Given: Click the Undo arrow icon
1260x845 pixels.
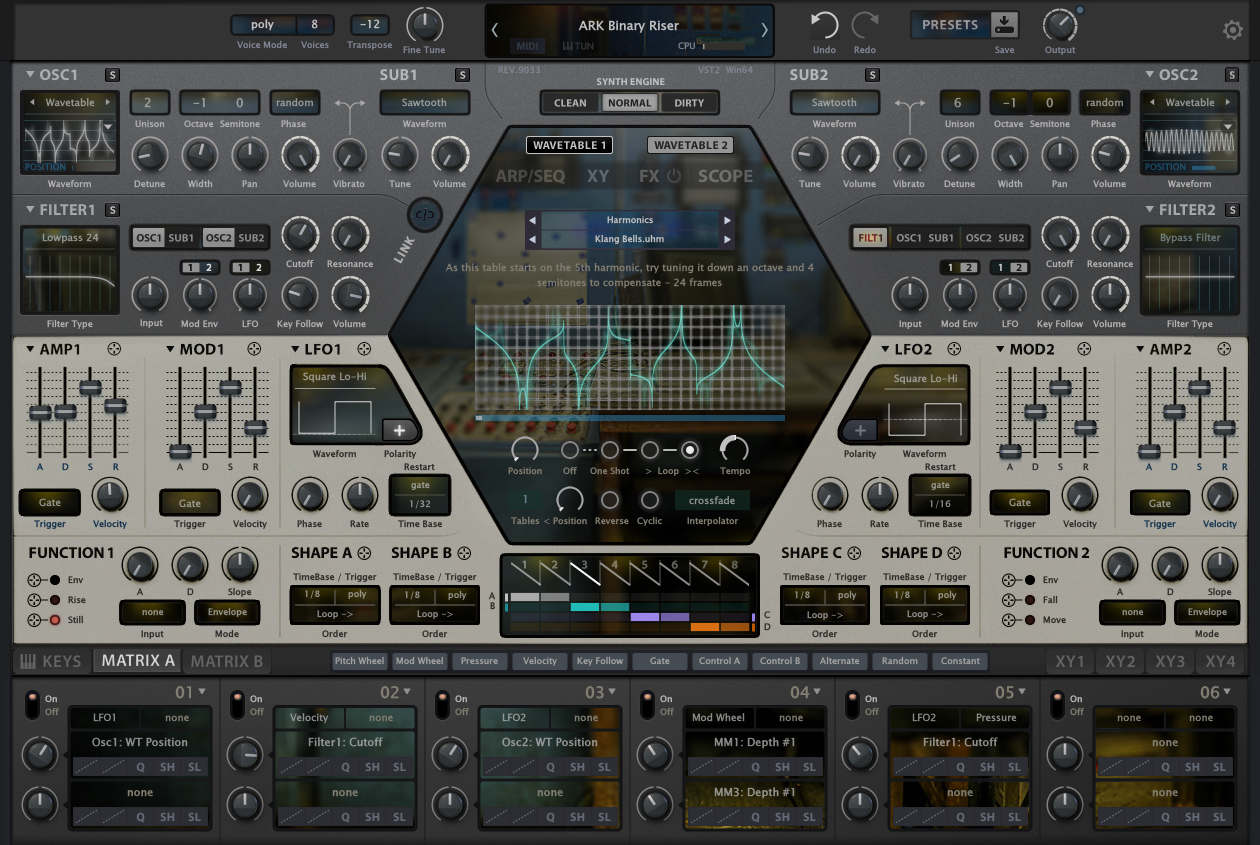Looking at the screenshot, I should 824,25.
